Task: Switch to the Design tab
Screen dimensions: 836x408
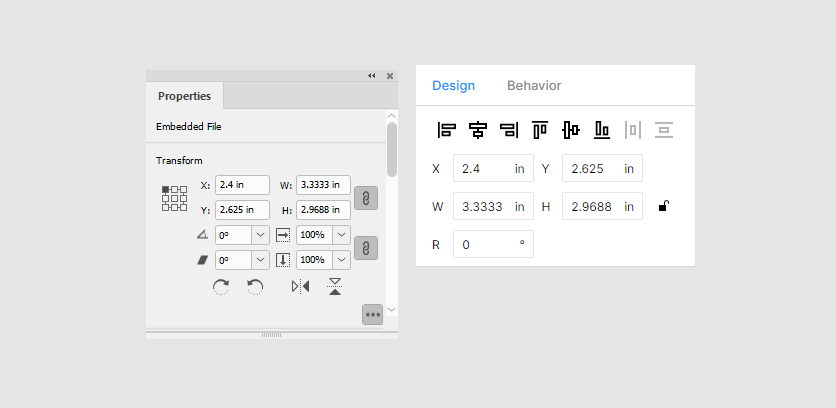Action: [453, 85]
